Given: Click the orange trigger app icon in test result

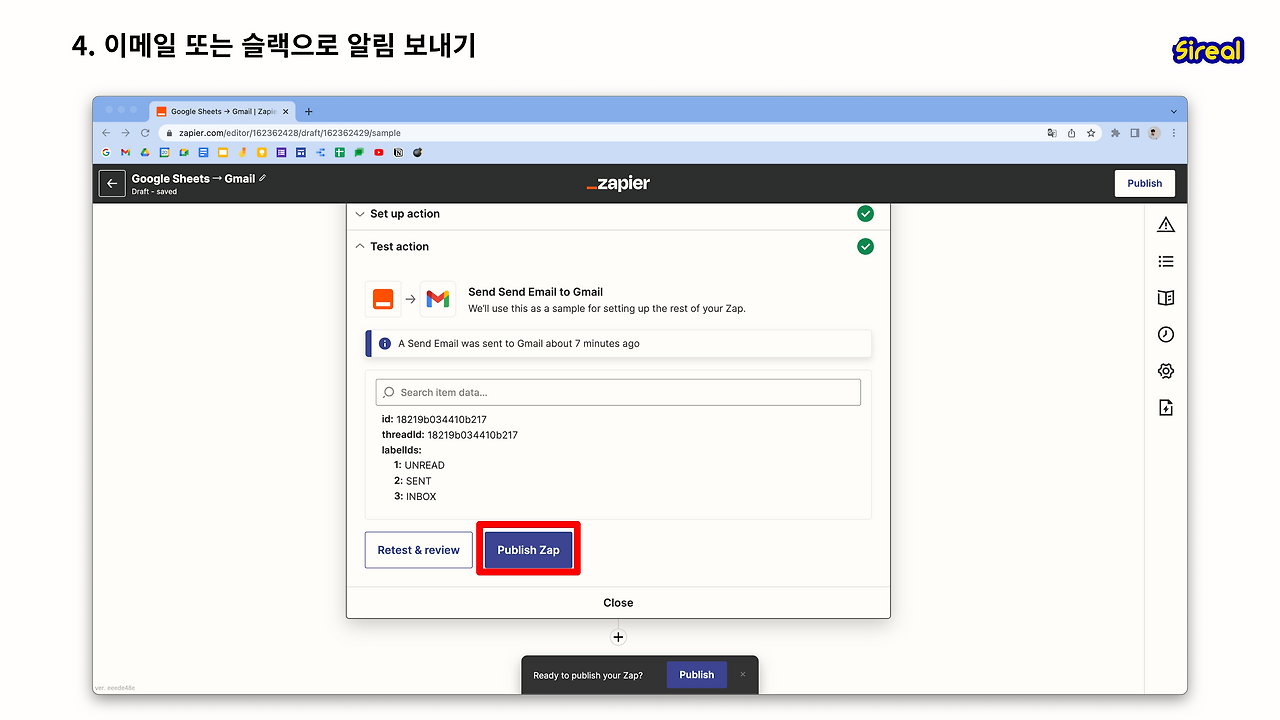Looking at the screenshot, I should (383, 299).
